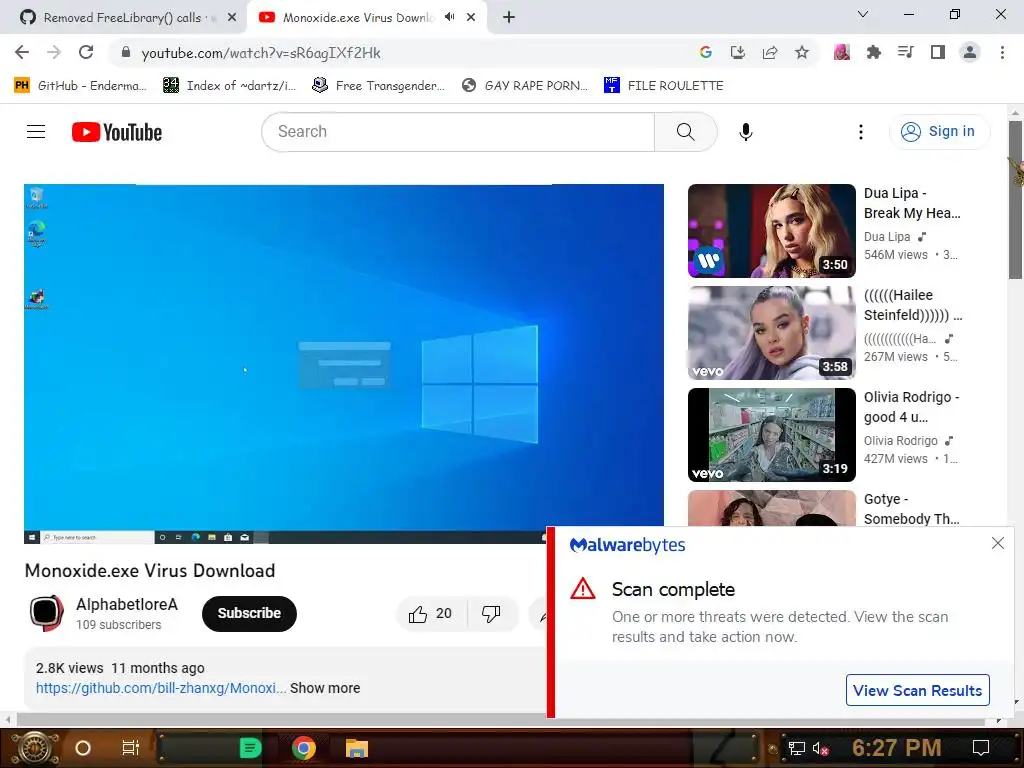Go to YouTube home via logo

[117, 132]
